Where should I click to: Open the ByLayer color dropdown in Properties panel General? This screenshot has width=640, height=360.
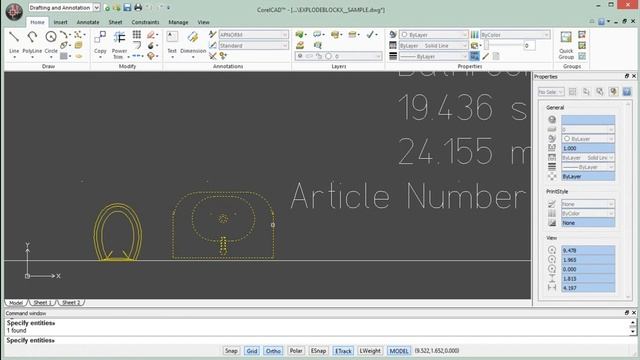click(x=588, y=139)
